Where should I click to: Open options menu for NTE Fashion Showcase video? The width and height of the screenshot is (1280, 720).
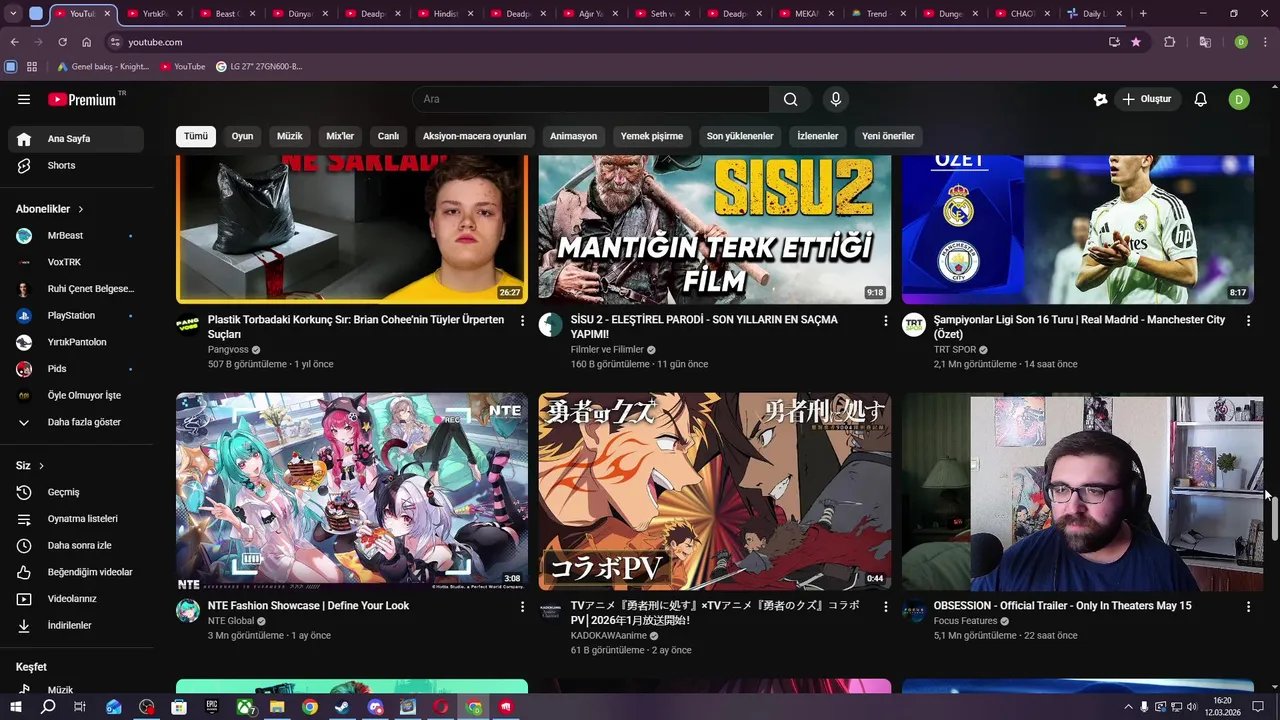coord(522,607)
